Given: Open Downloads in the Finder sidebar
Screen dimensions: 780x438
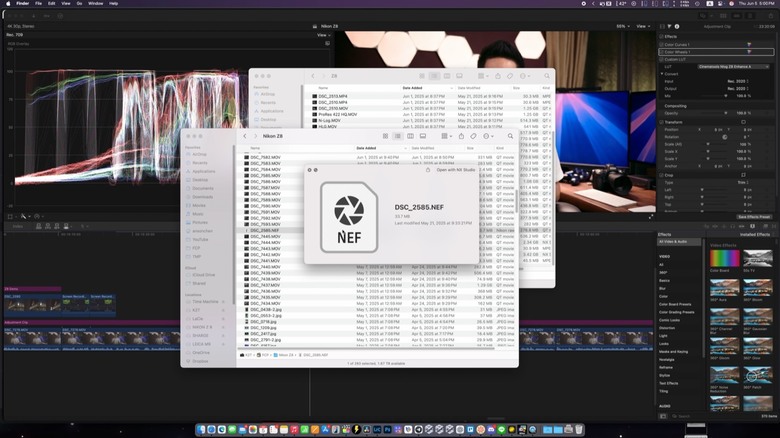Looking at the screenshot, I should pos(202,197).
